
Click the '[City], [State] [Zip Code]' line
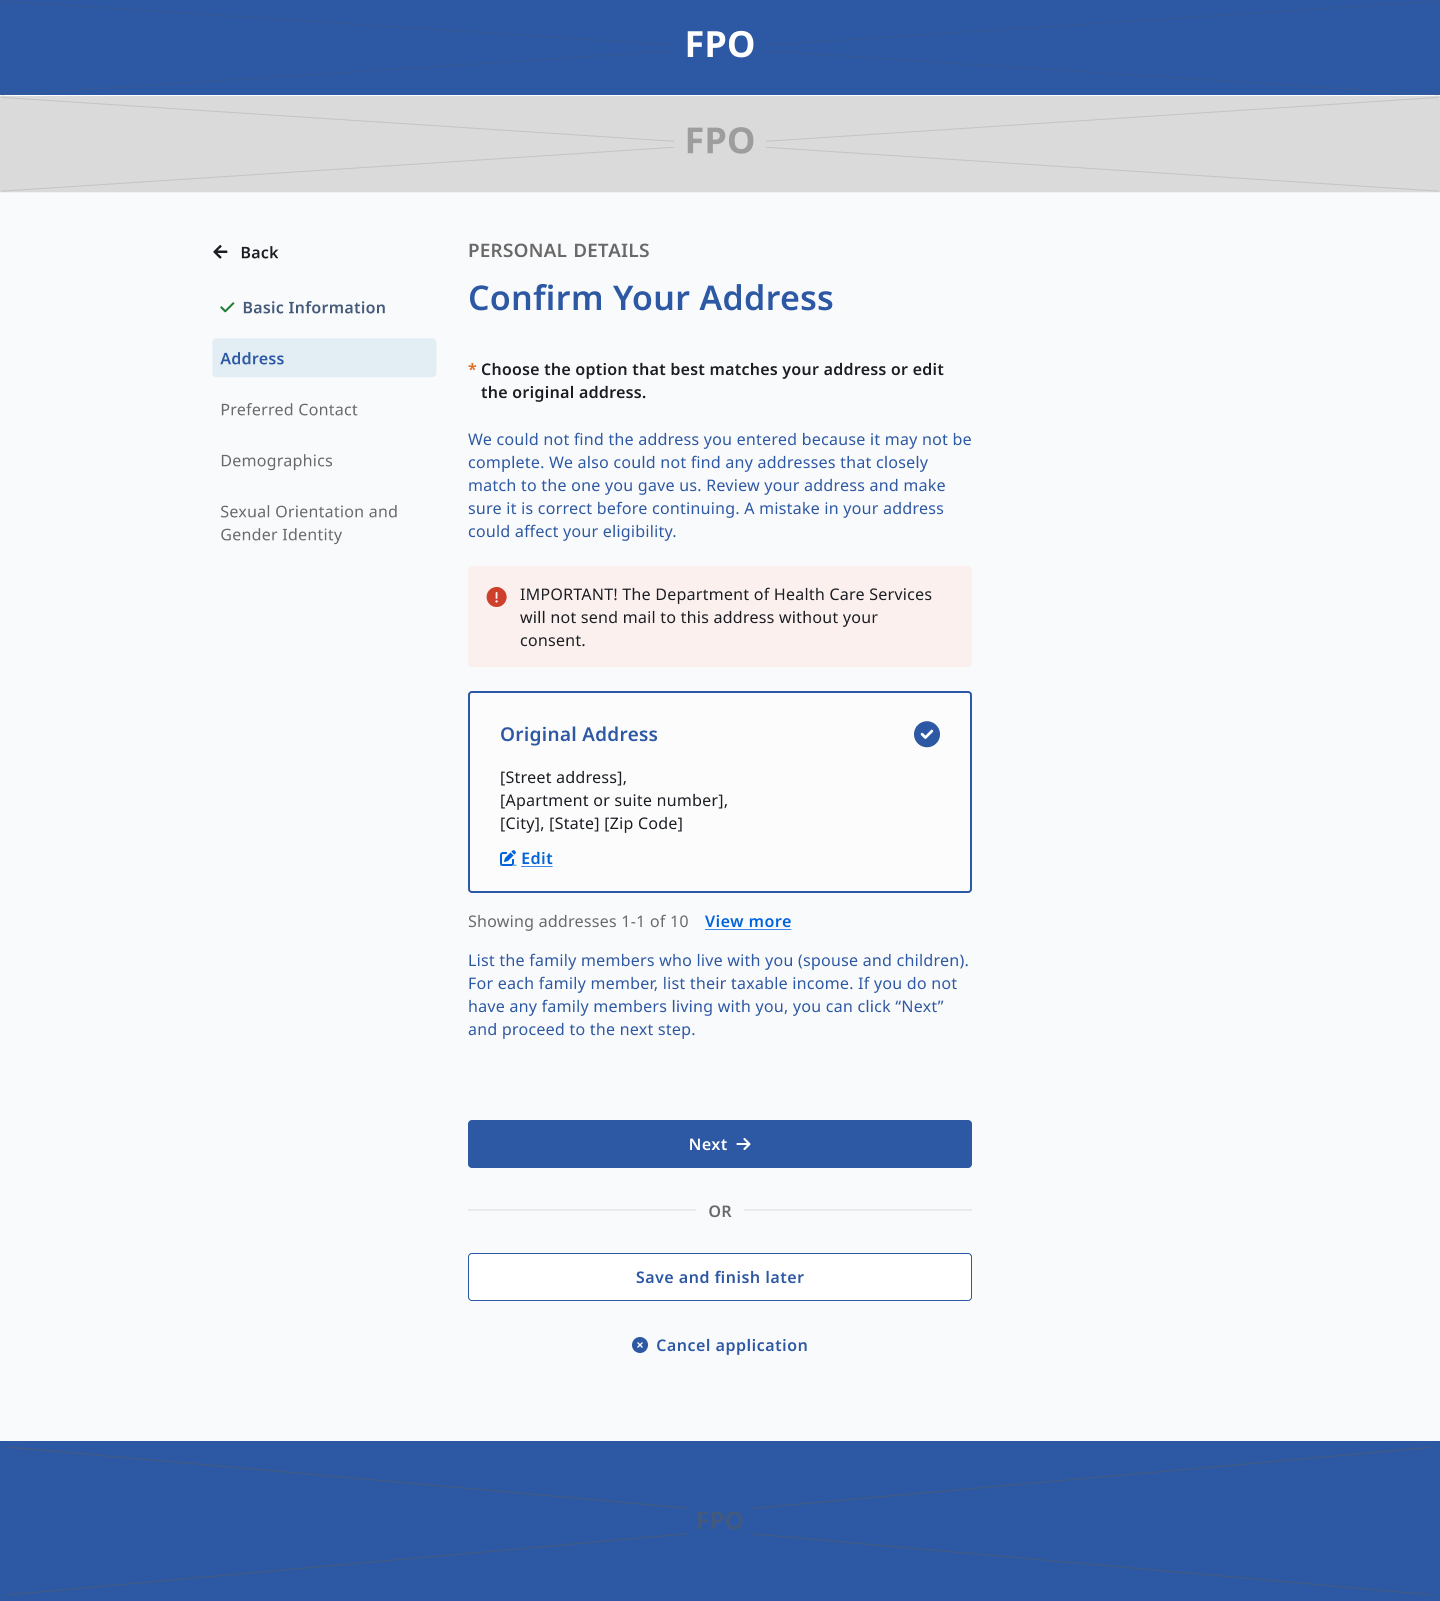click(x=591, y=823)
